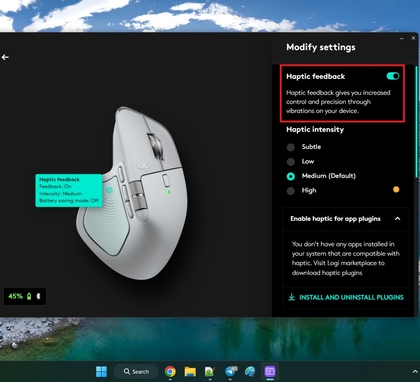Image resolution: width=420 pixels, height=382 pixels.
Task: Click the Bluetooth connection icon
Action: 38,296
